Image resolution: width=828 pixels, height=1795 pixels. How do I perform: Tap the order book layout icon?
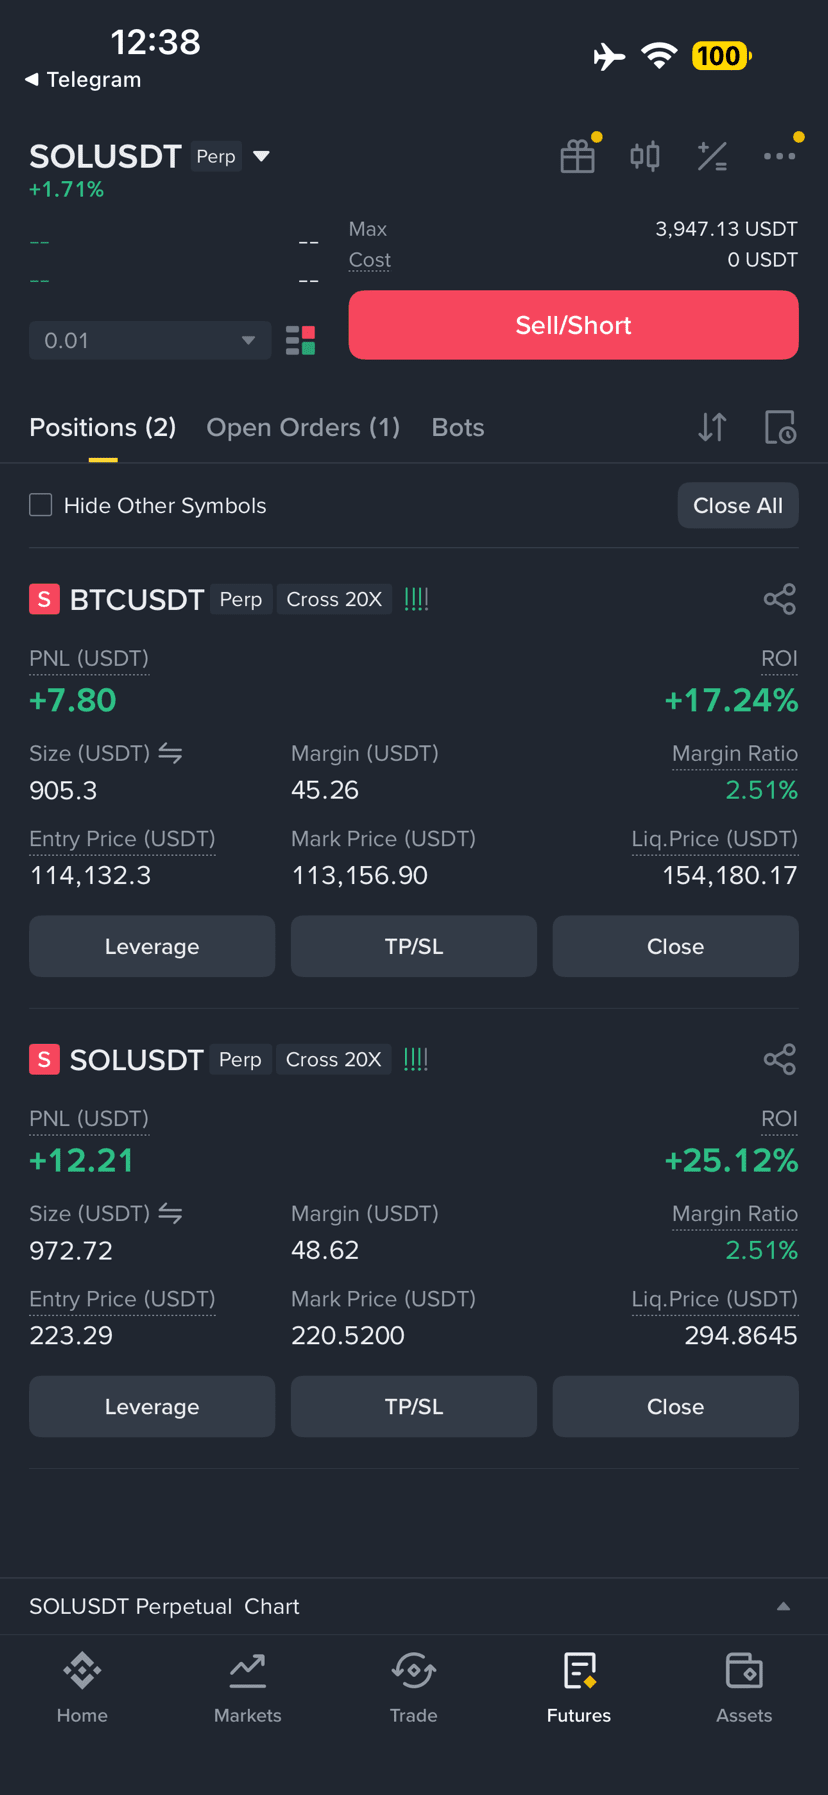click(x=301, y=341)
